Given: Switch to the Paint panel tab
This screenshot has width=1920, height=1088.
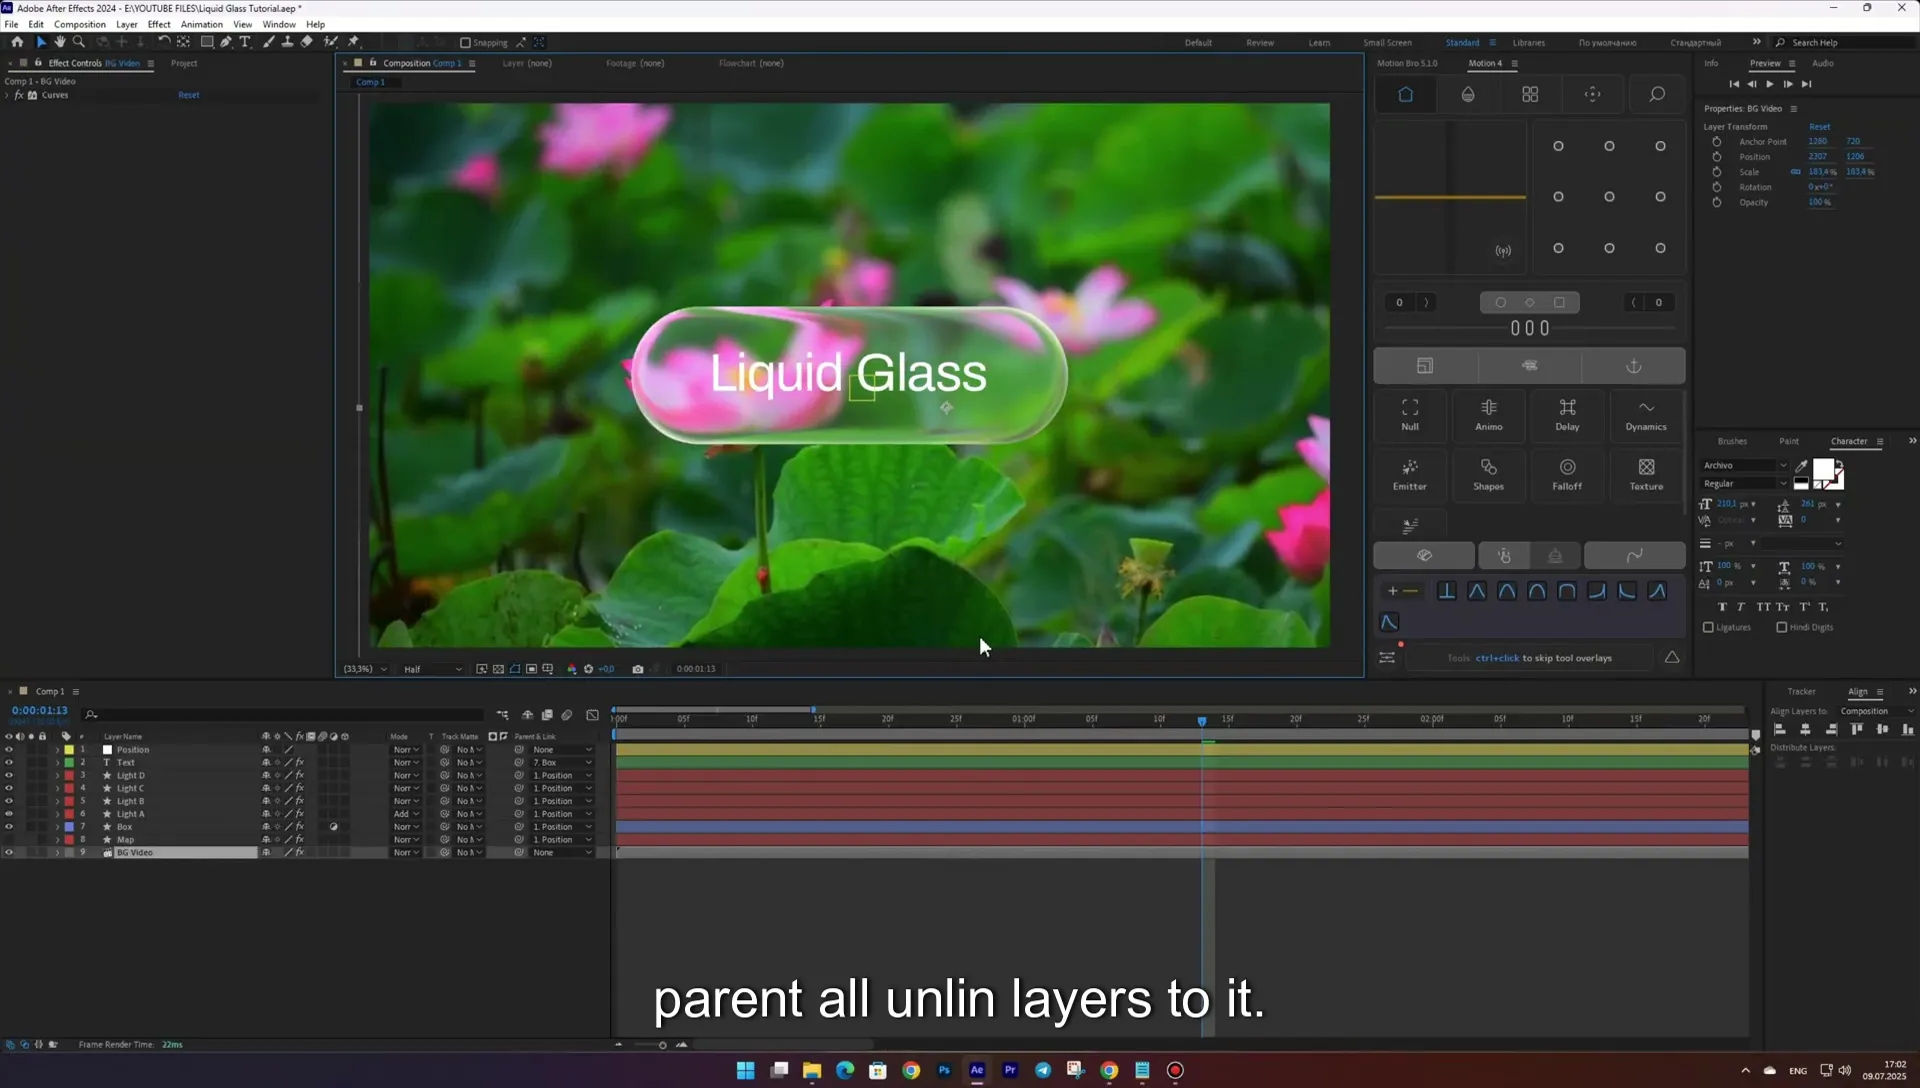Looking at the screenshot, I should pos(1789,441).
